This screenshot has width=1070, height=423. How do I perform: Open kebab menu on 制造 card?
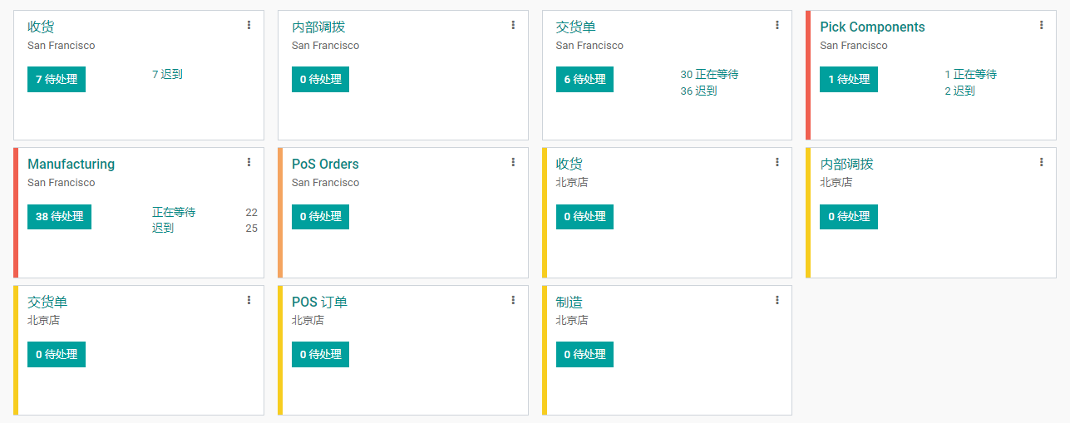[x=777, y=300]
